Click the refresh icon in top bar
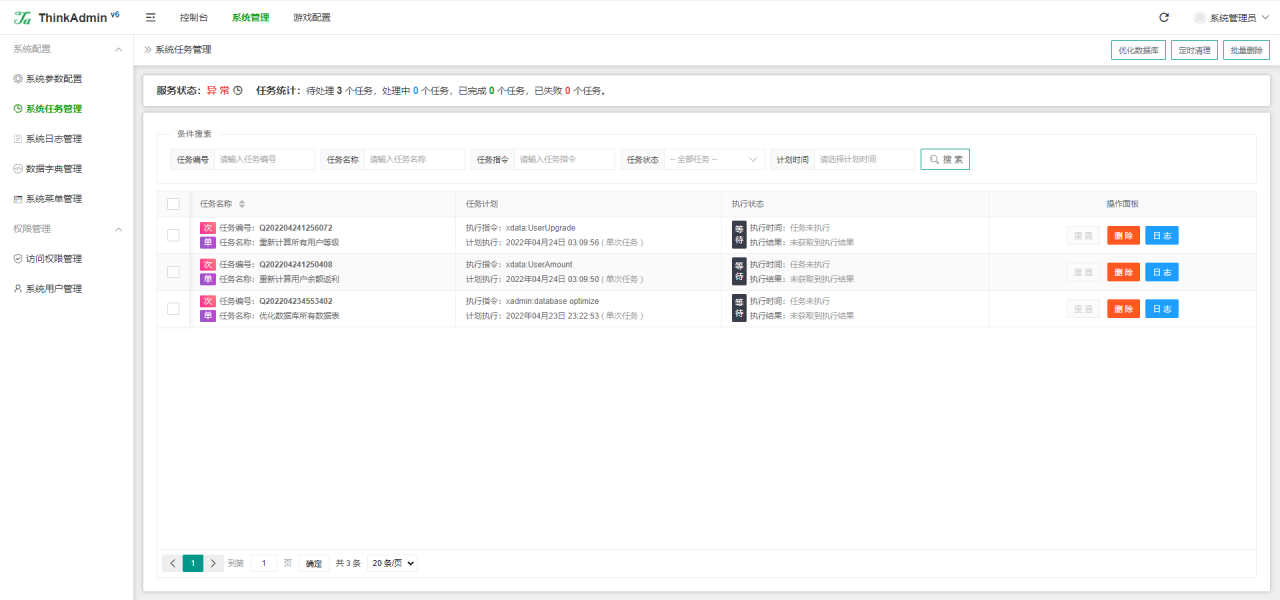Image resolution: width=1280 pixels, height=600 pixels. pos(1164,18)
